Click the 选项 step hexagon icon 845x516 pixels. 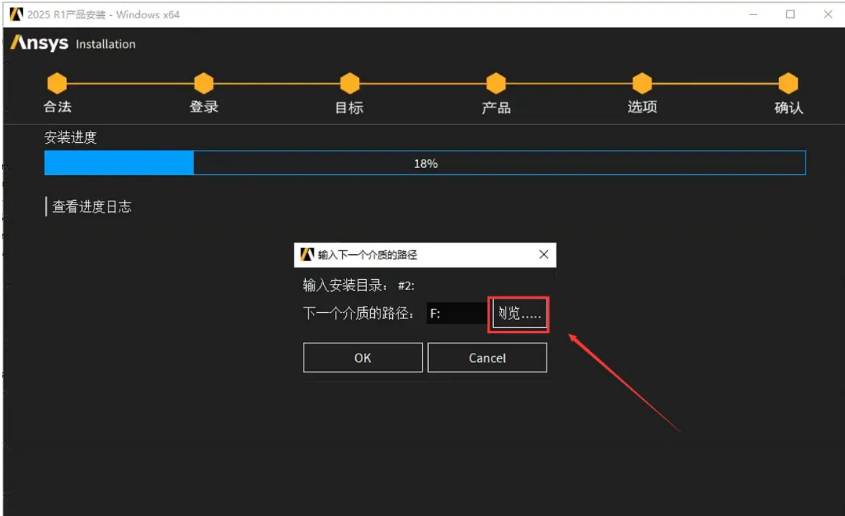coord(642,83)
